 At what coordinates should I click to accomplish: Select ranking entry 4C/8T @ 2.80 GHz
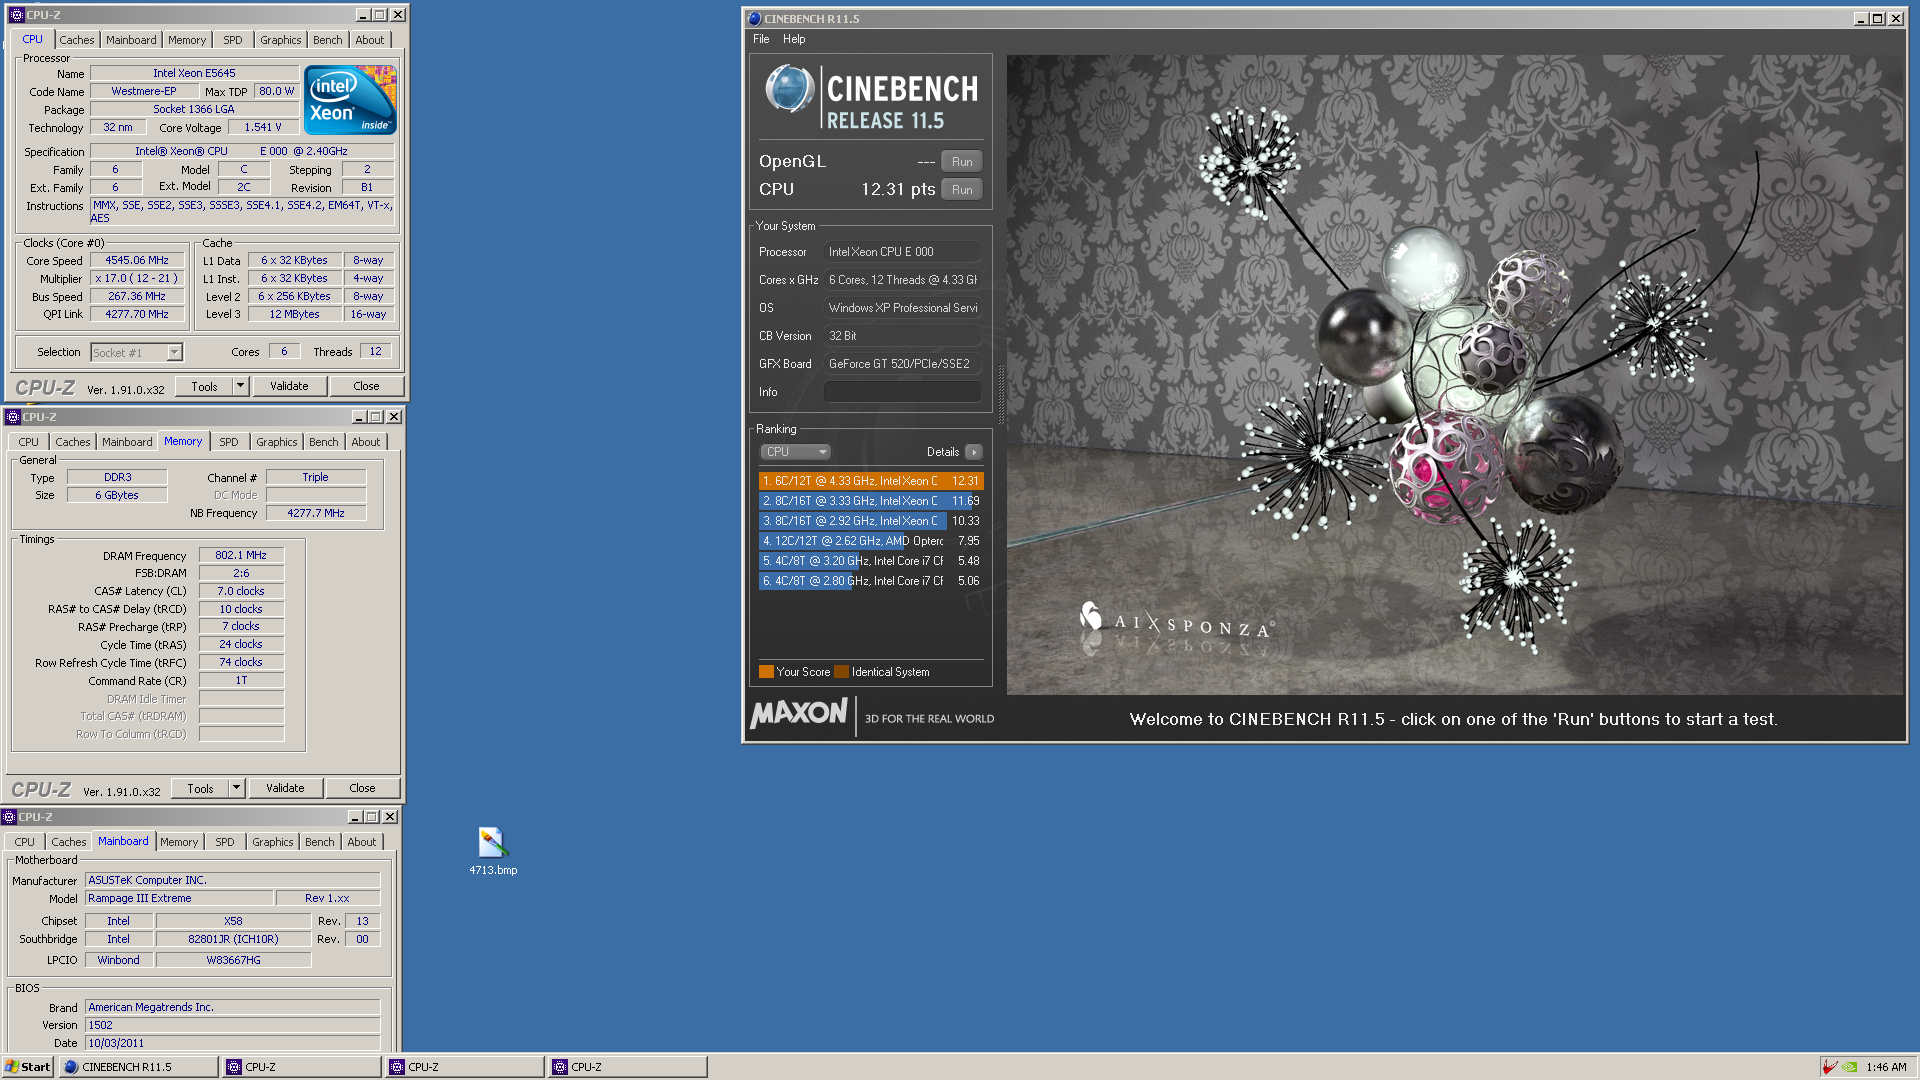[x=871, y=581]
